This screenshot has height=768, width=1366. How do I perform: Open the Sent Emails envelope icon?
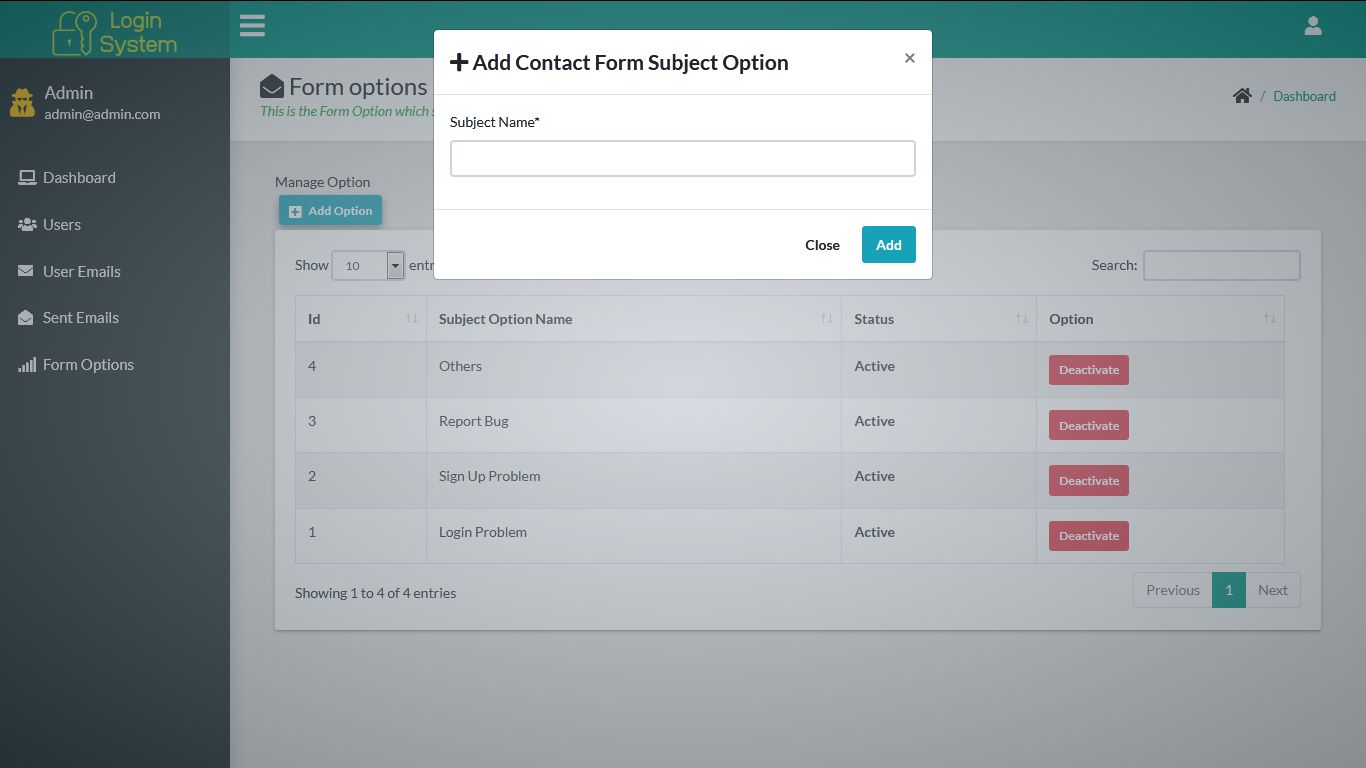pos(26,317)
